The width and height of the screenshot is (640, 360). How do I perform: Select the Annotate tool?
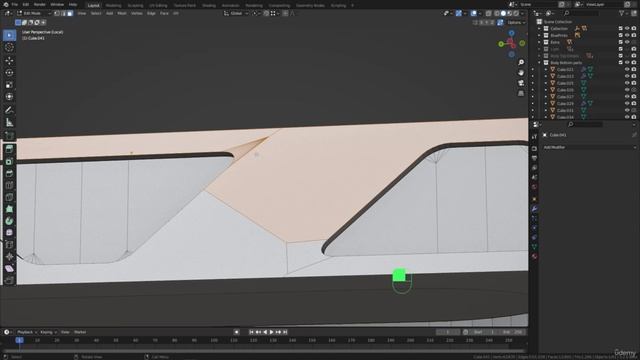9,110
